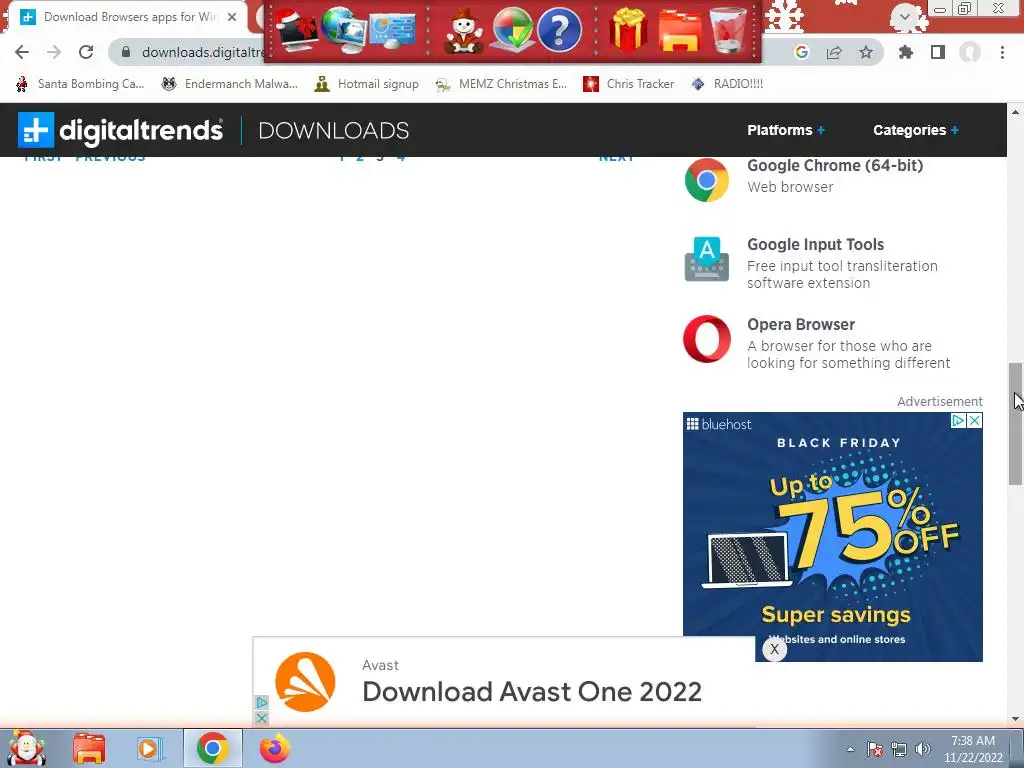Click the Chrome forward arrow
This screenshot has width=1024, height=768.
point(54,52)
